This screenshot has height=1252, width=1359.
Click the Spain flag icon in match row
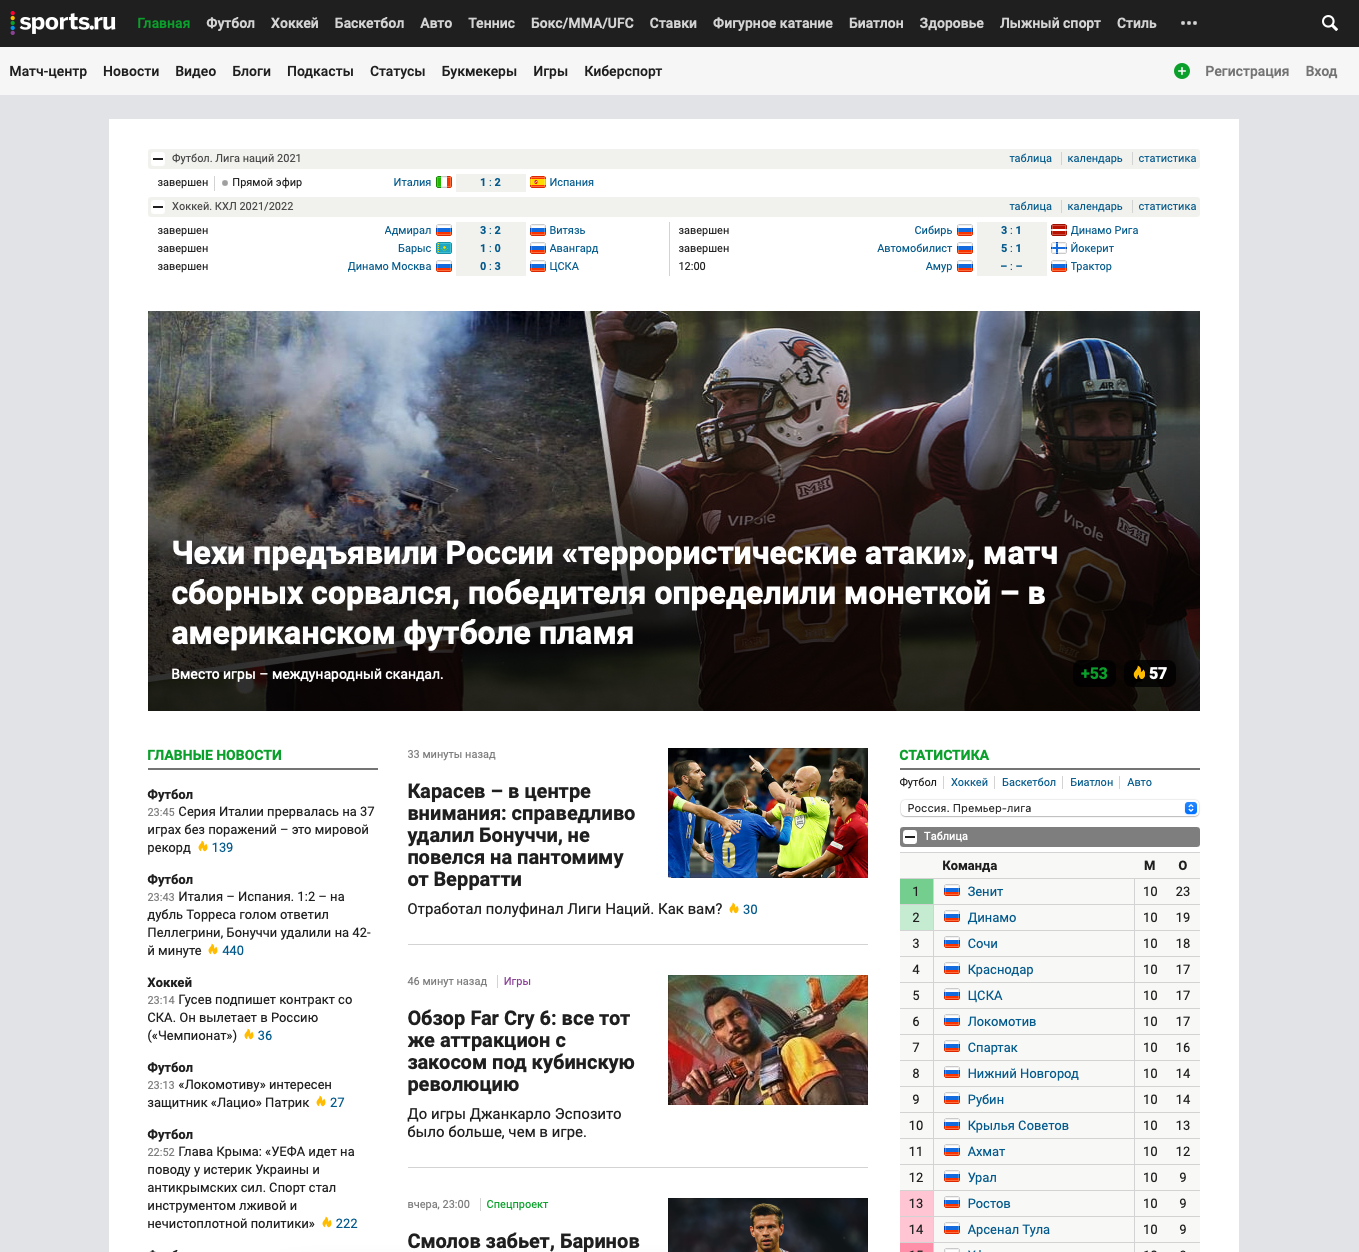coord(537,182)
